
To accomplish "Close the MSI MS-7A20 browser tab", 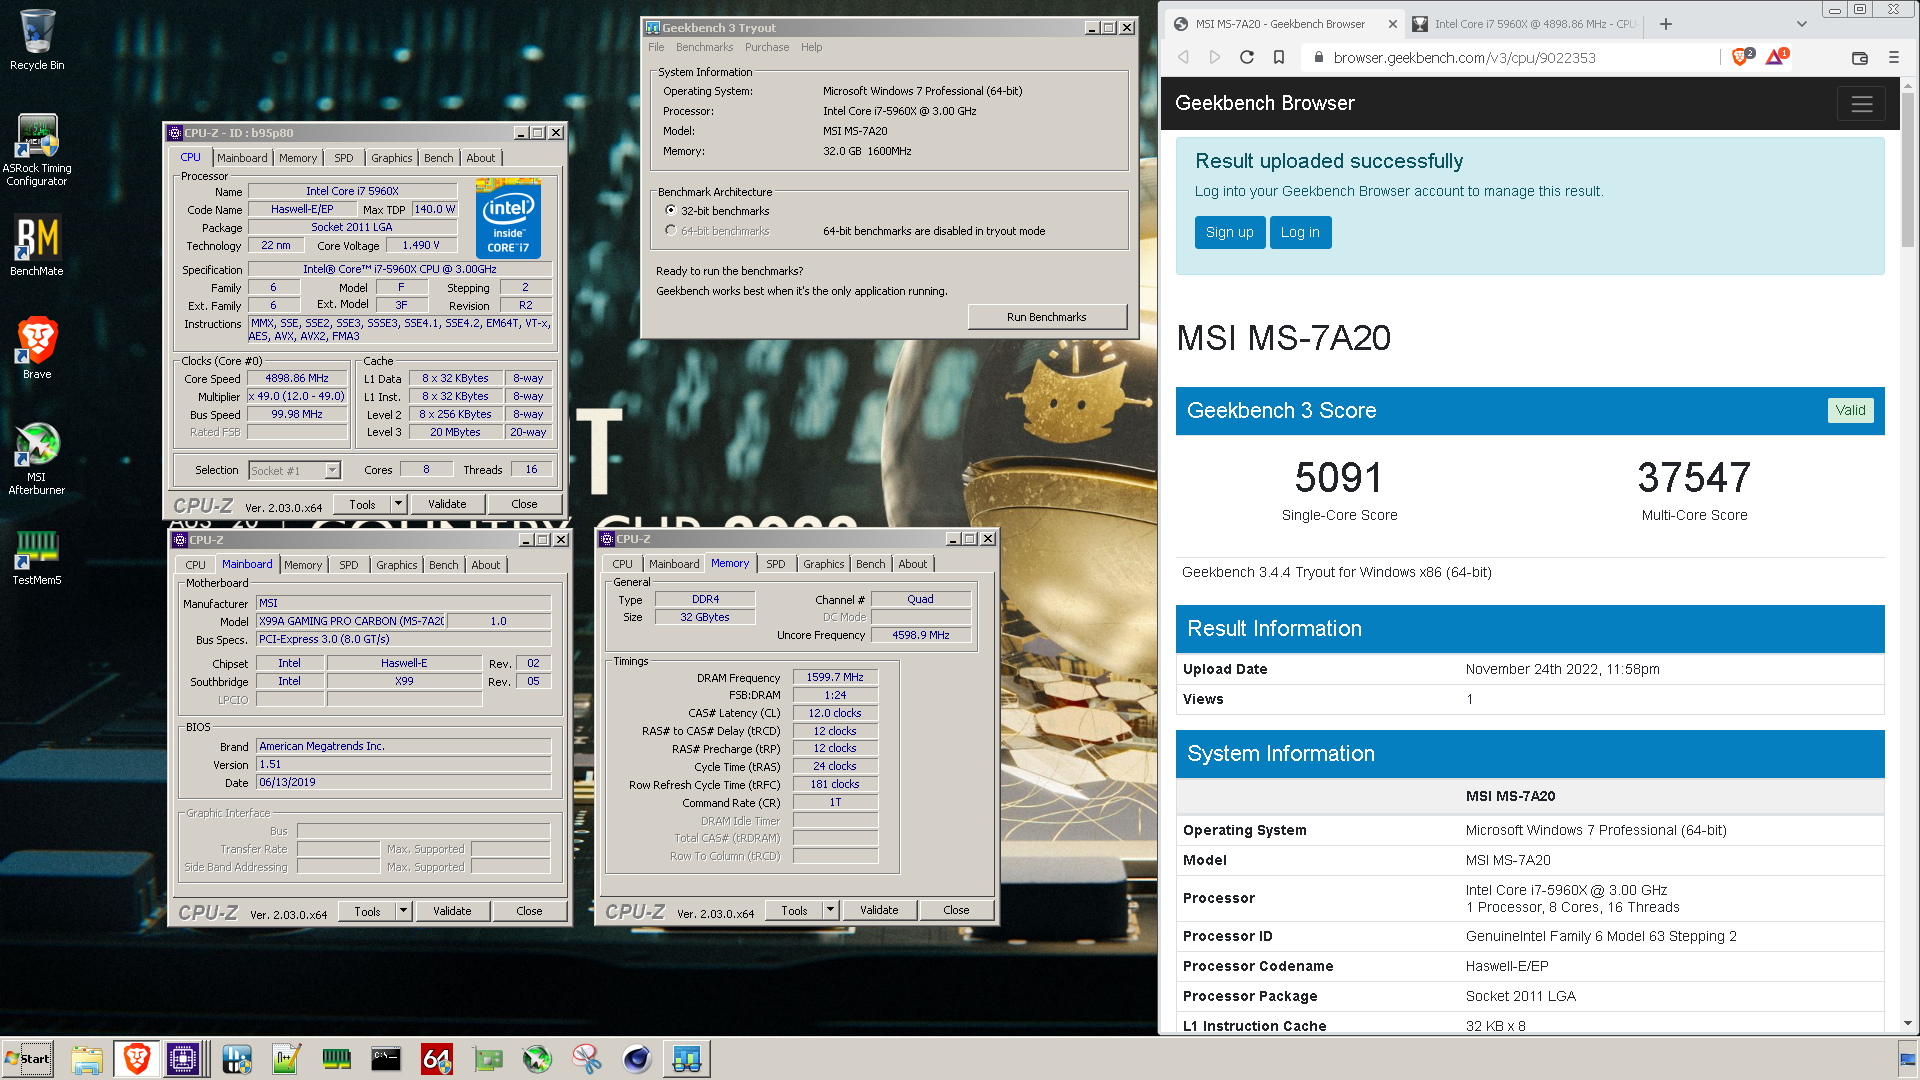I will click(1393, 24).
